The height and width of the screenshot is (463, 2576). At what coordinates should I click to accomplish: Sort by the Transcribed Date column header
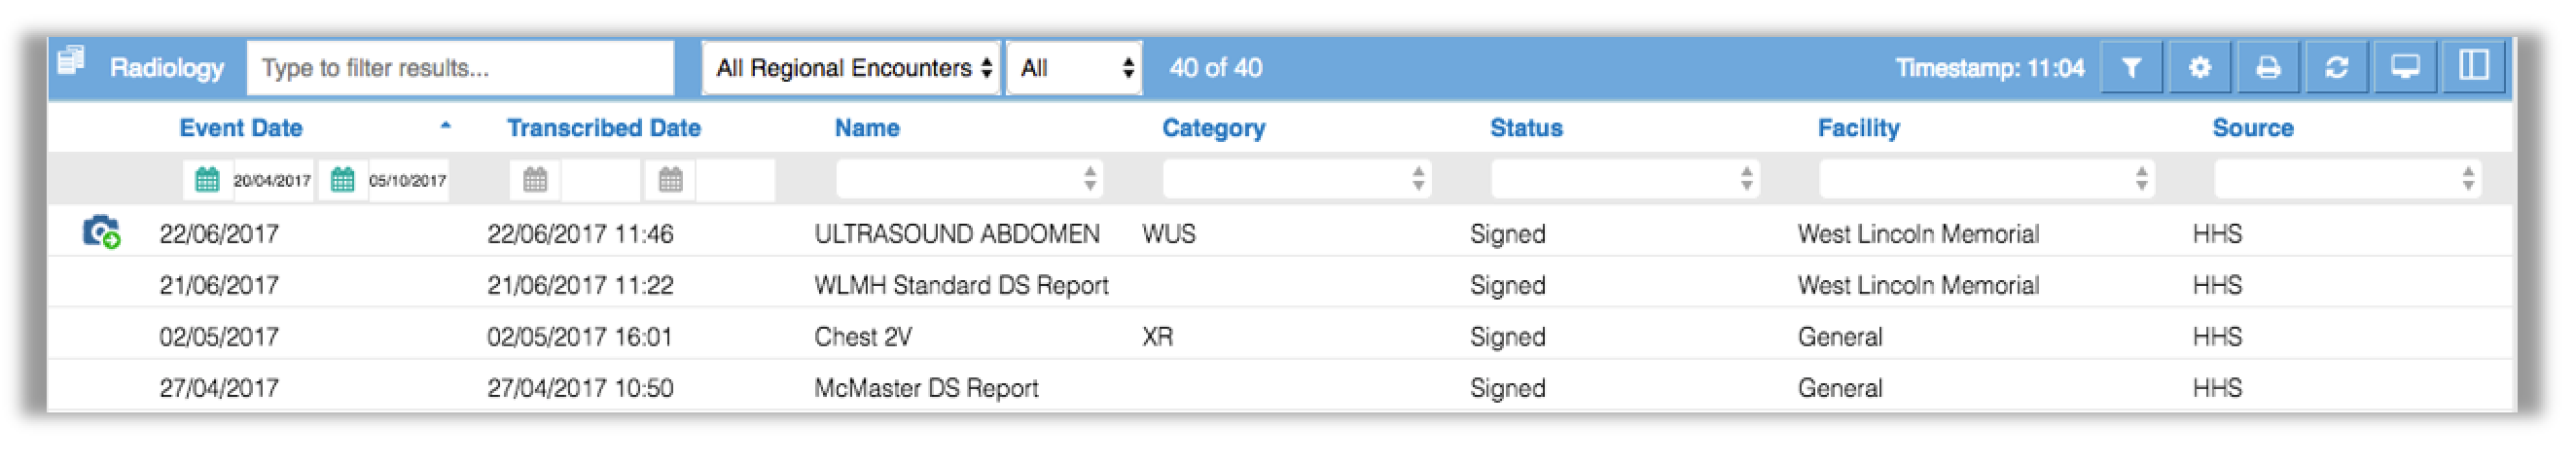604,128
